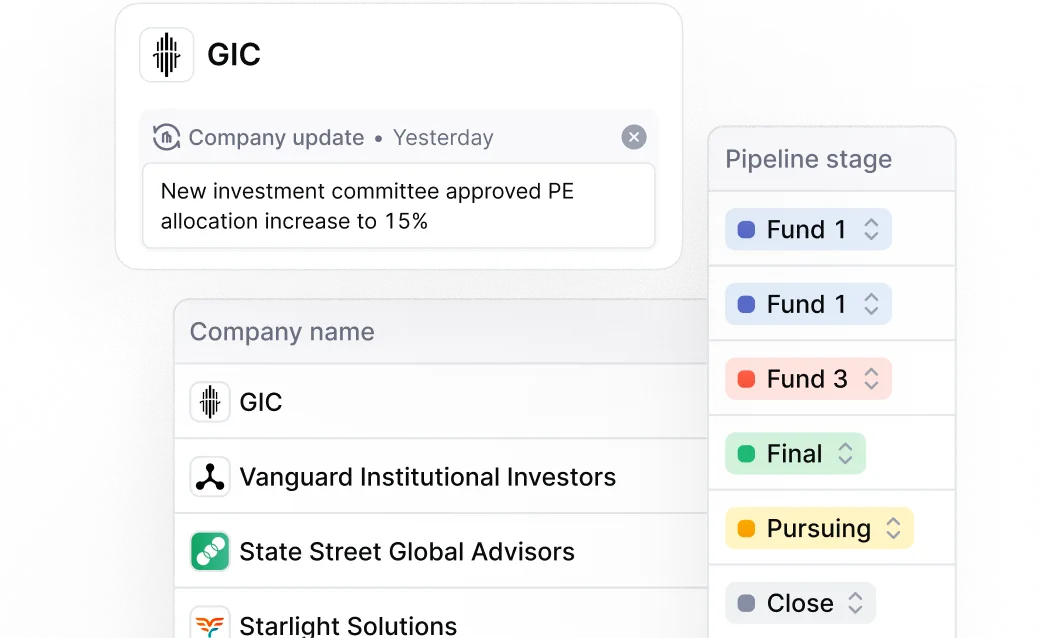Viewport: 1056px width, 638px height.
Task: Click the GIC logo in the card header
Action: coord(166,55)
